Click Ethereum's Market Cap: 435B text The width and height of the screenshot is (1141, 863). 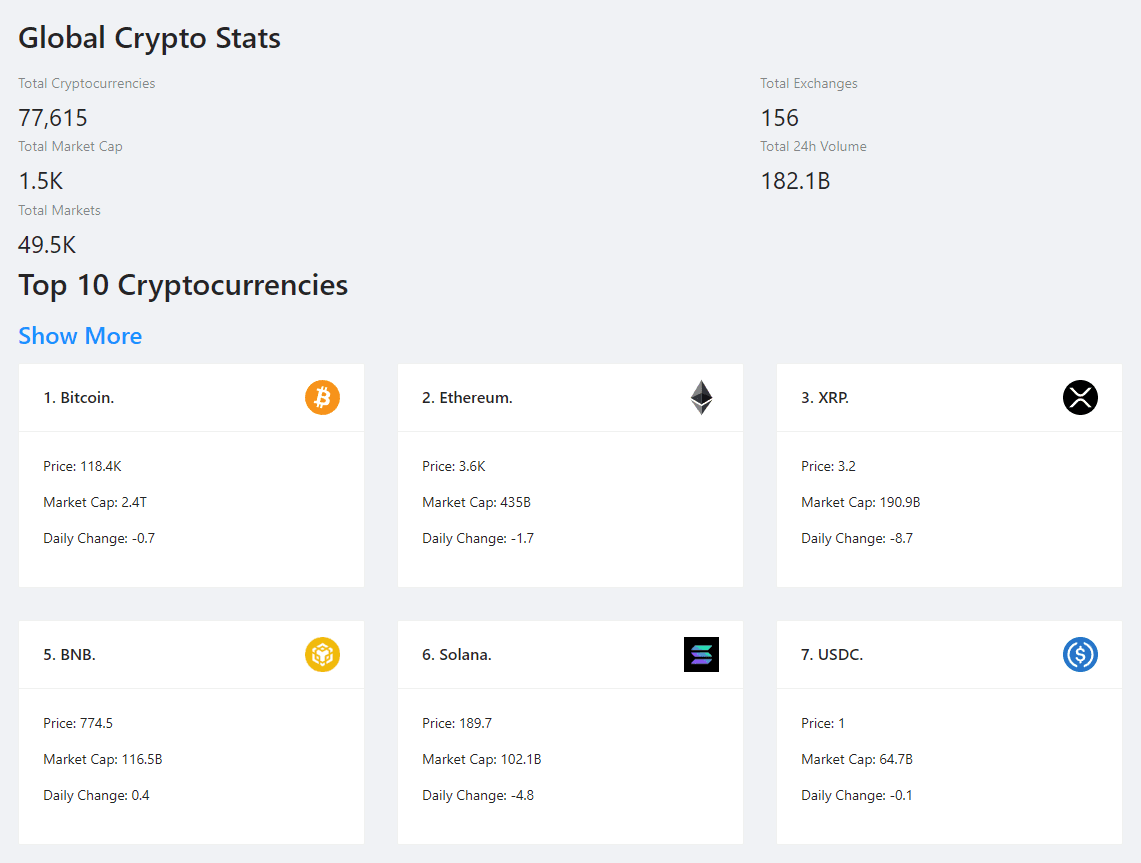tap(477, 502)
